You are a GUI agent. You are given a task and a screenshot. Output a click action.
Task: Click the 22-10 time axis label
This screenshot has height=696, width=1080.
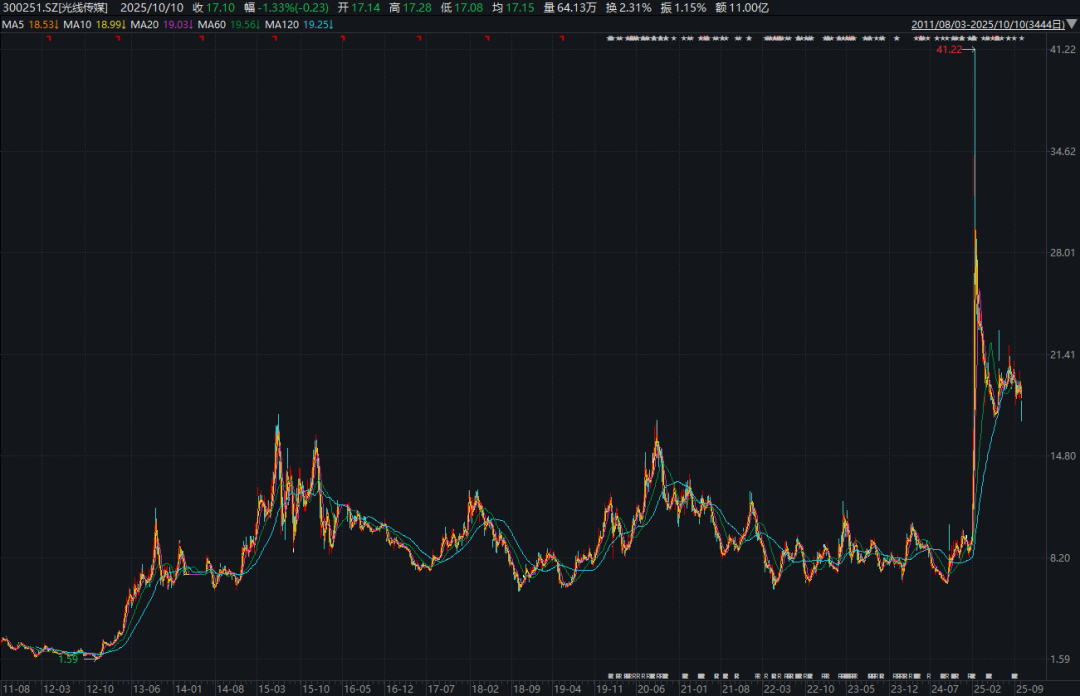[820, 689]
